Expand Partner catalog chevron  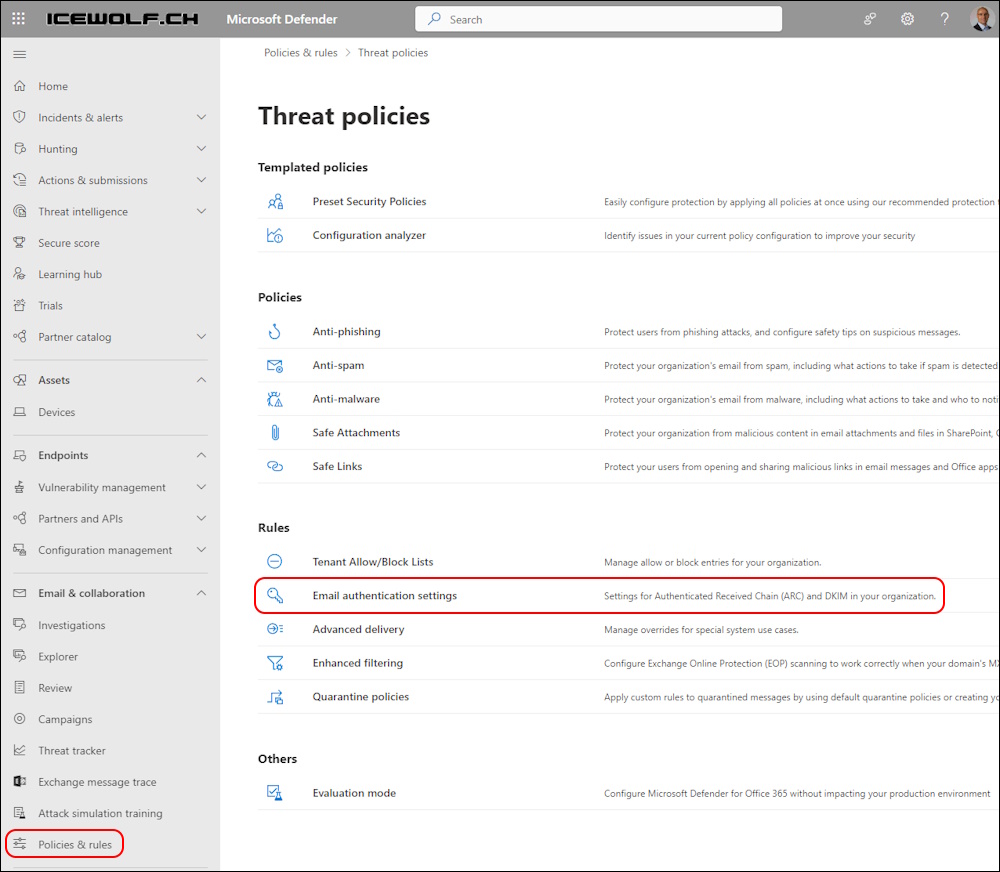coord(202,336)
